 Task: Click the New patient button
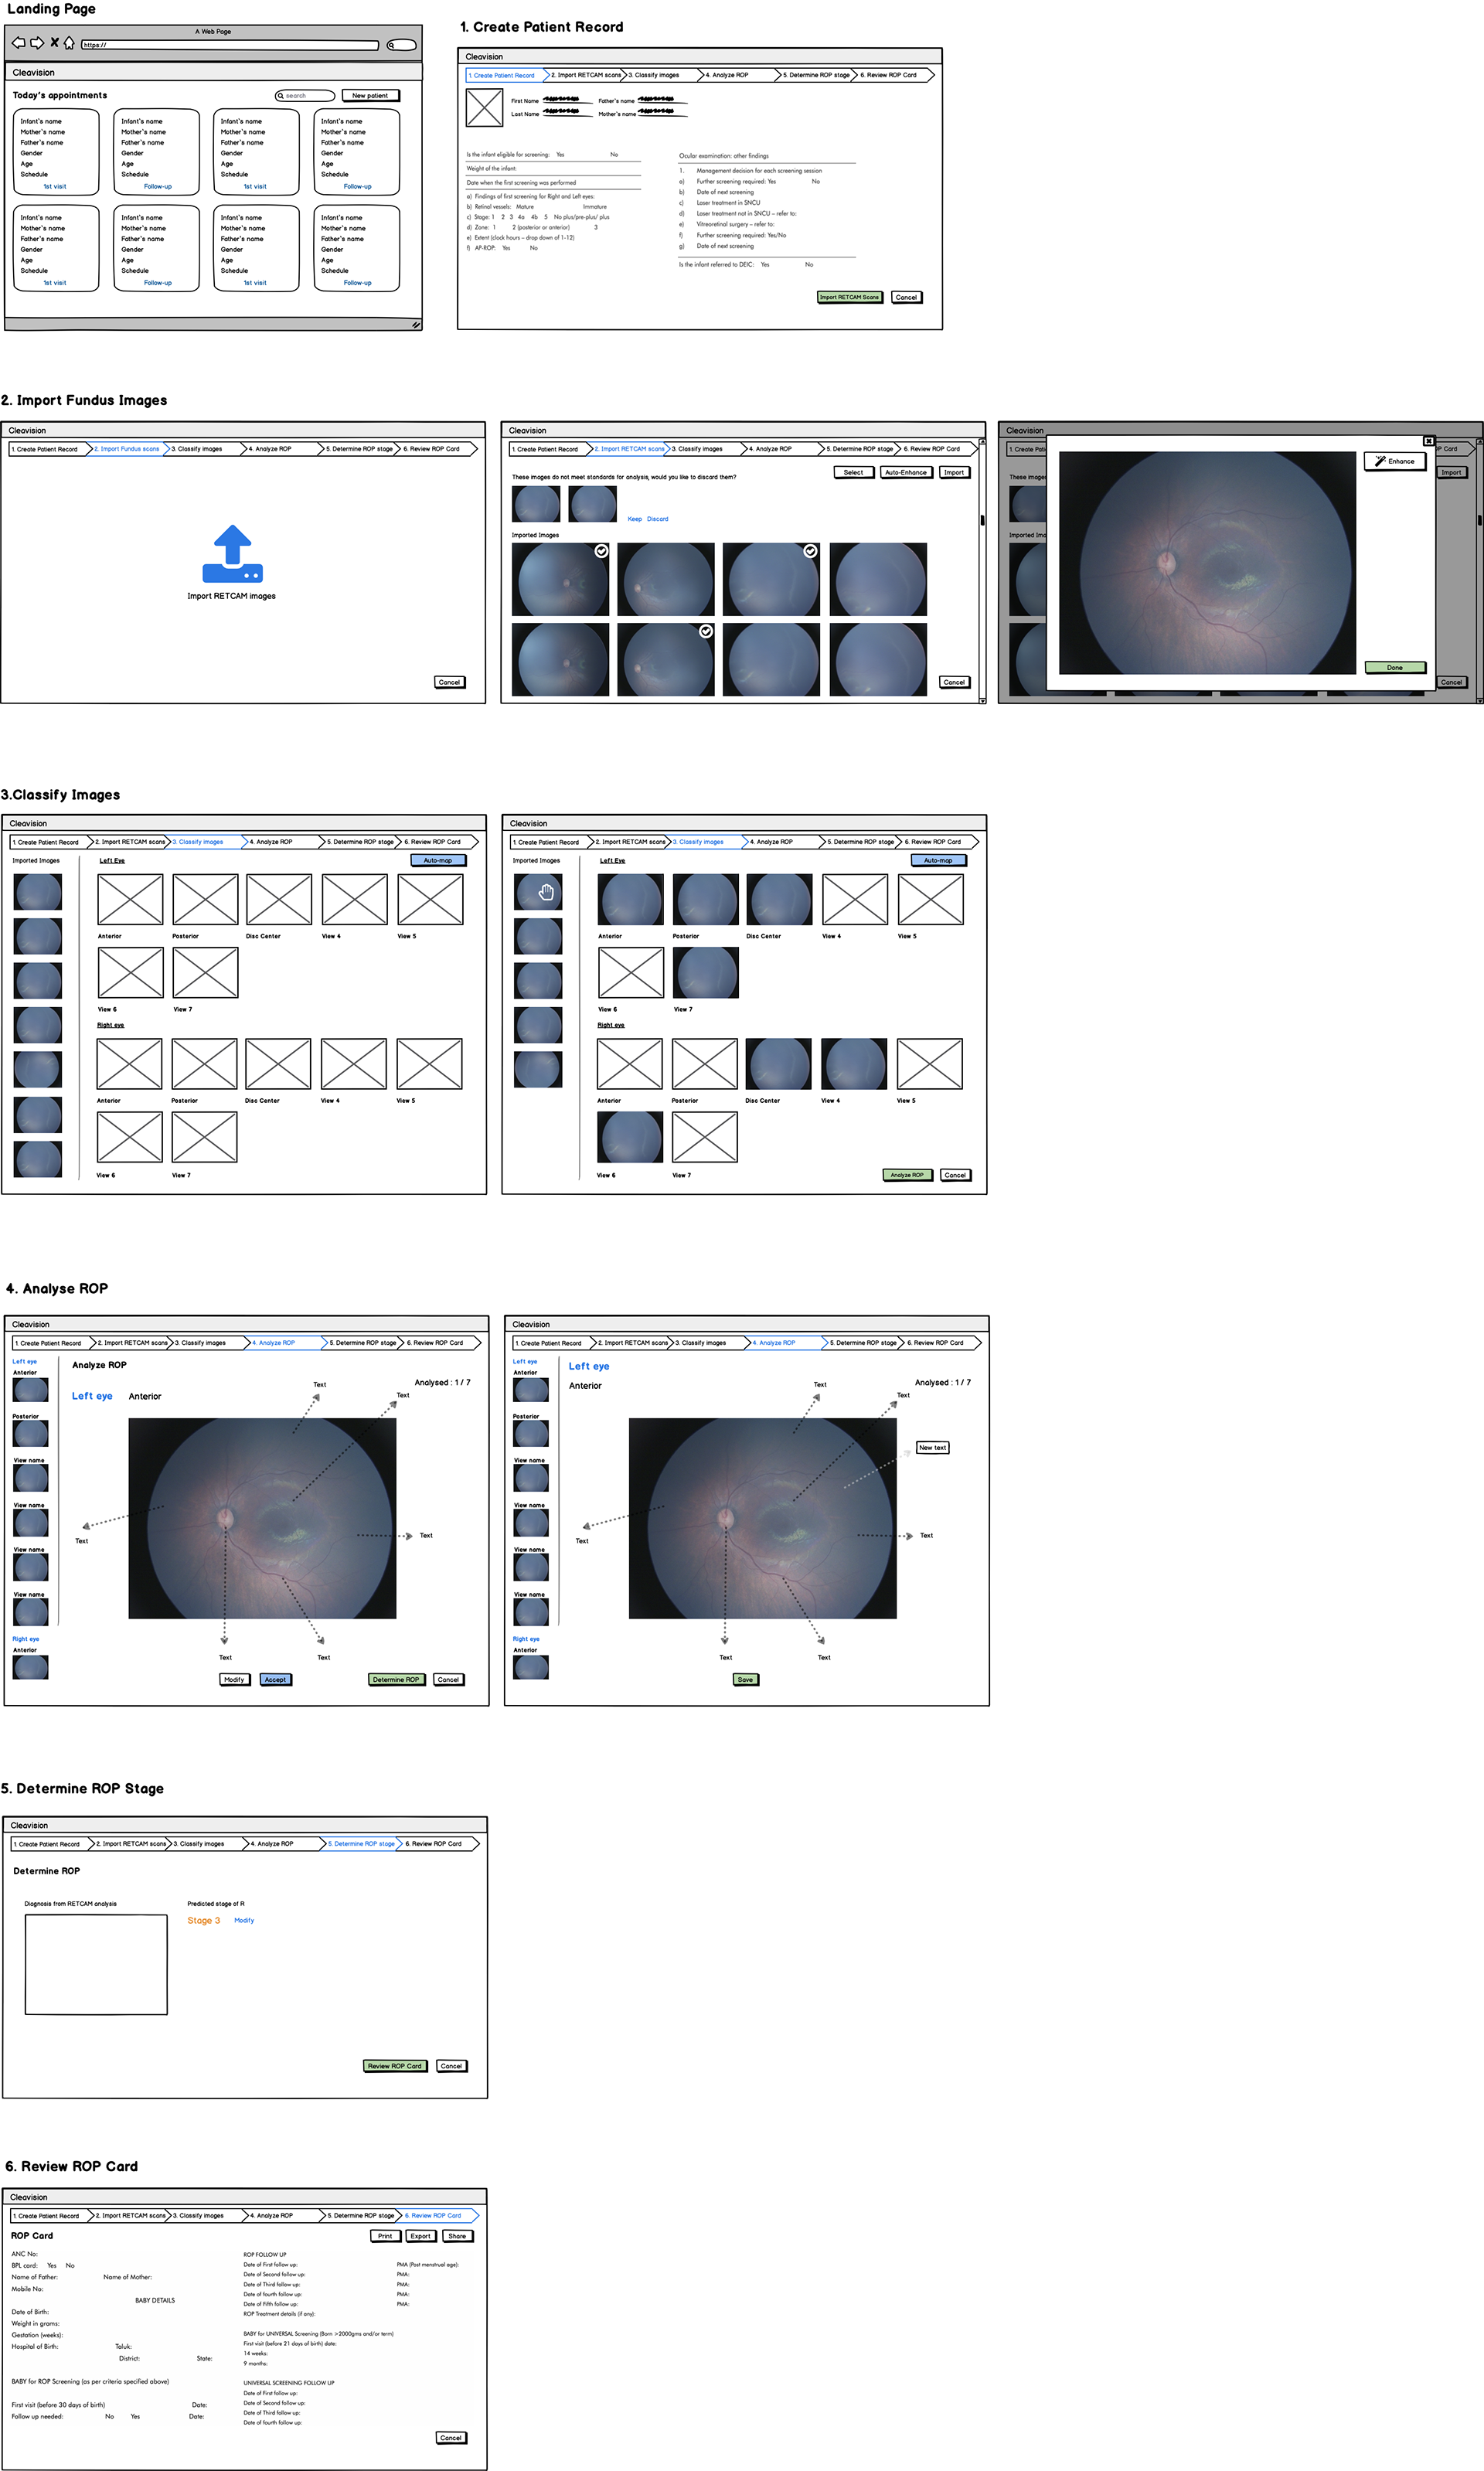coord(370,96)
